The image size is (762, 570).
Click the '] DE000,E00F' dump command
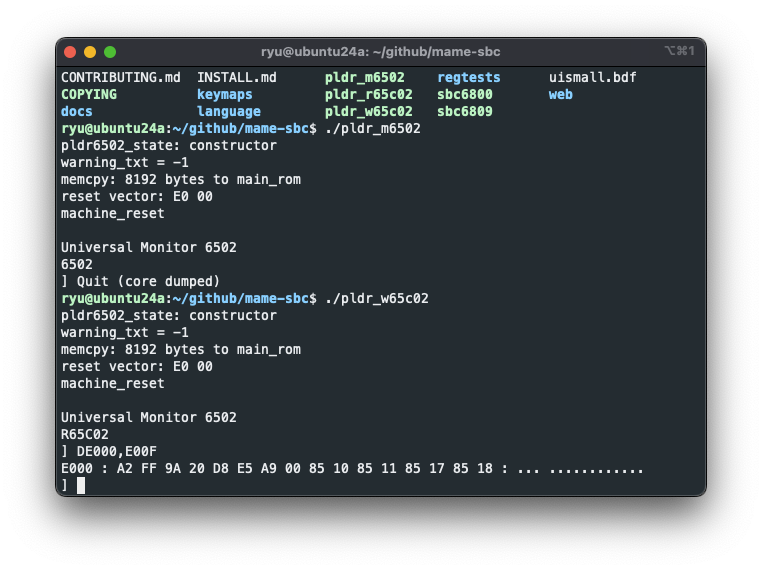[x=109, y=451]
